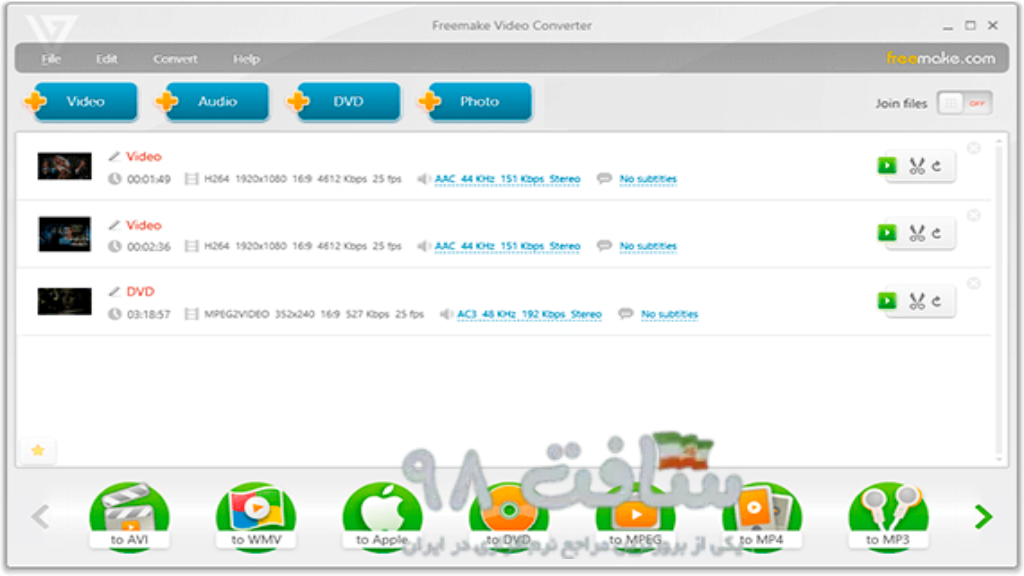The height and width of the screenshot is (576, 1024).
Task: Rename the 00:02:36 video via pencil icon
Action: pos(114,225)
